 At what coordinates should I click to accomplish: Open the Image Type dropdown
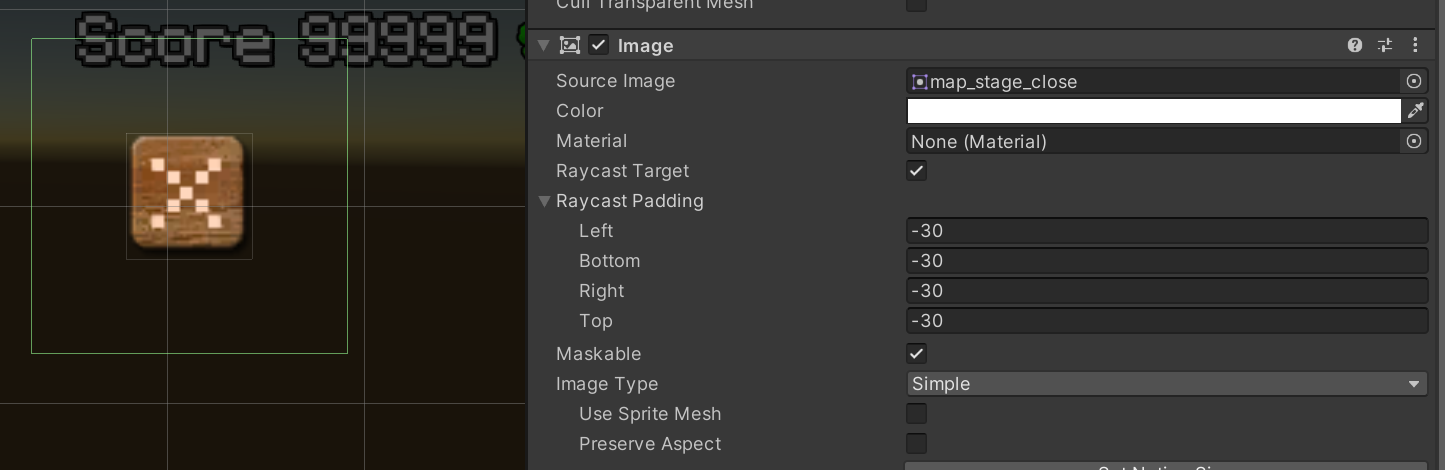click(x=1166, y=384)
